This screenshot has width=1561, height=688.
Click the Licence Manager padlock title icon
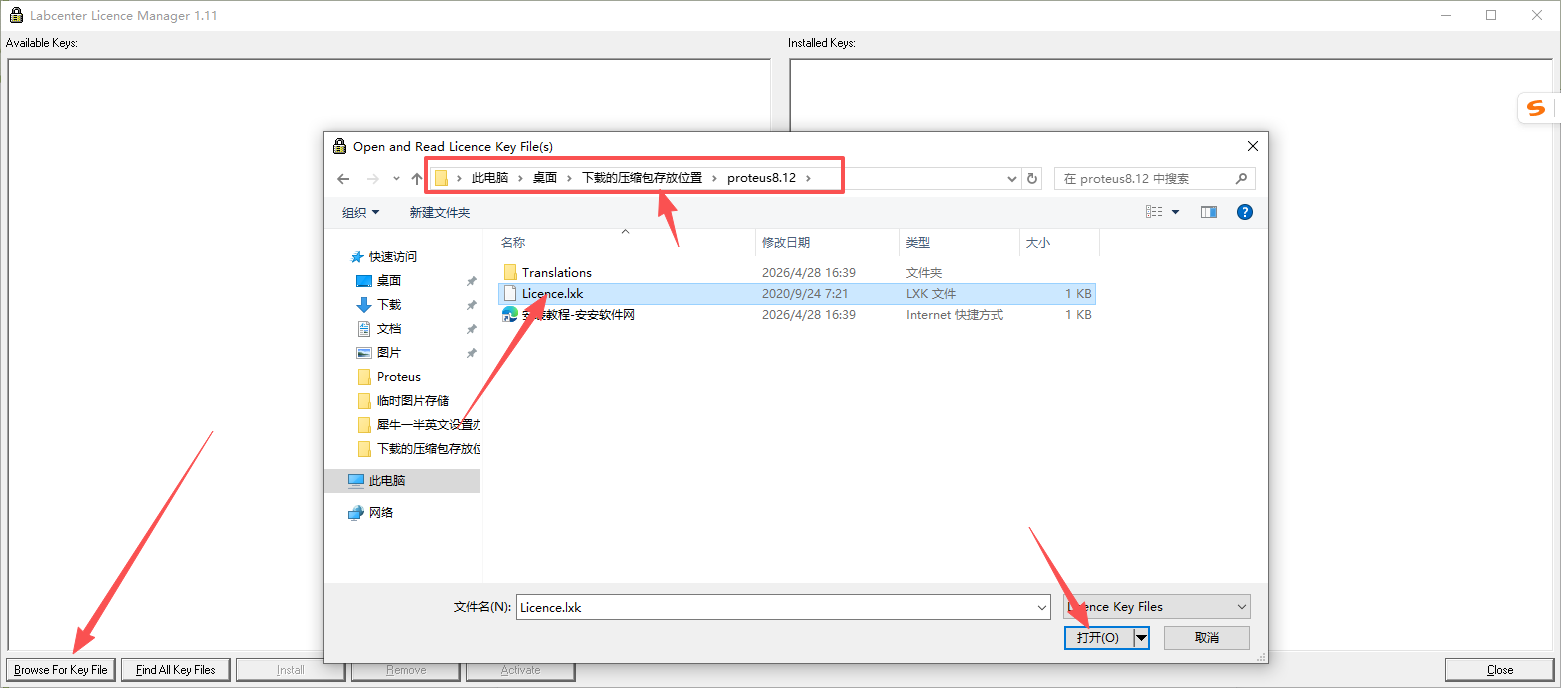(16, 15)
